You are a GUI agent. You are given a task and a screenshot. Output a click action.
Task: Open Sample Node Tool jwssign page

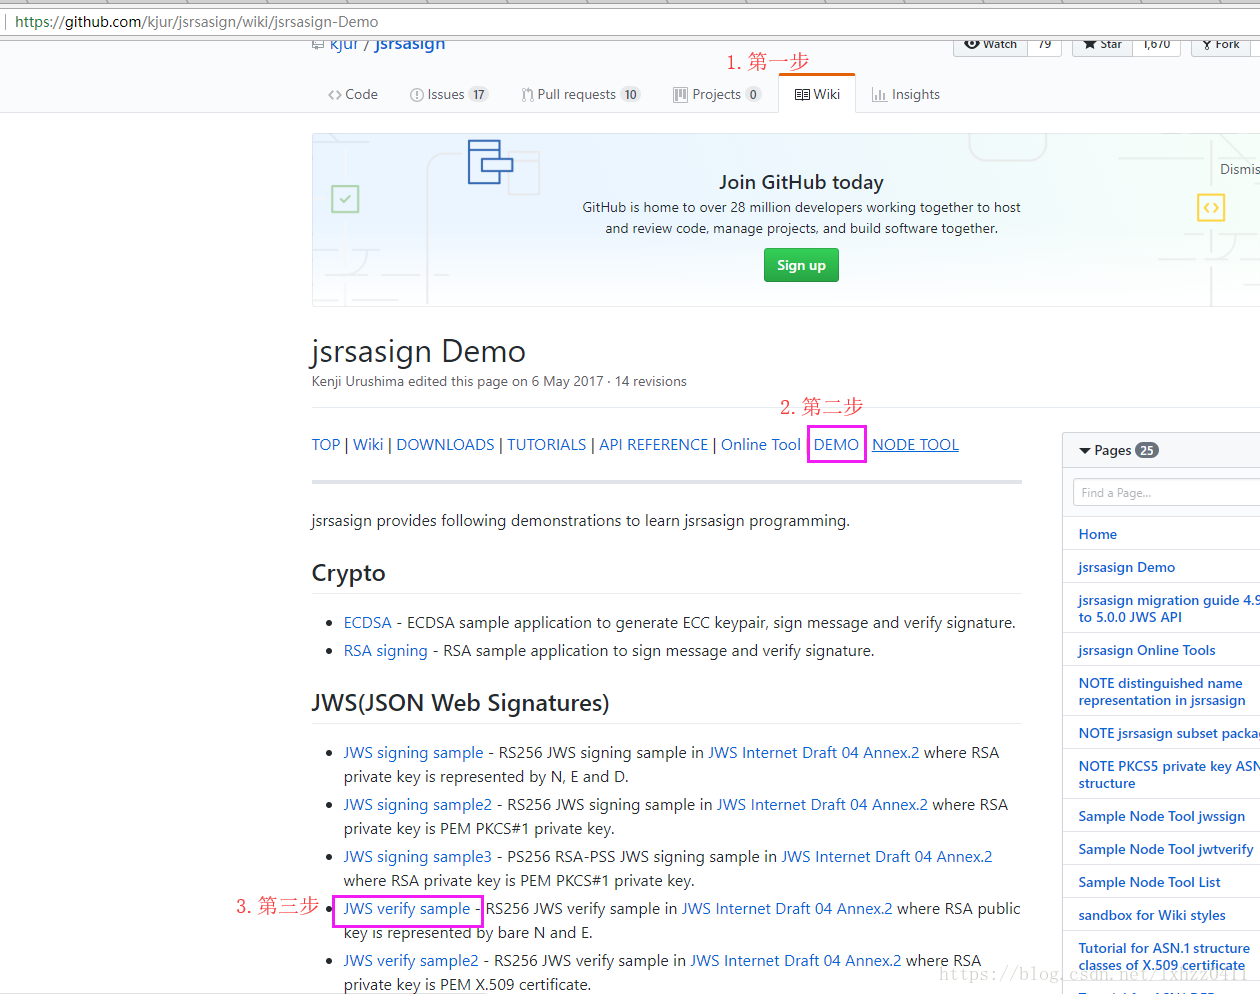point(1162,816)
